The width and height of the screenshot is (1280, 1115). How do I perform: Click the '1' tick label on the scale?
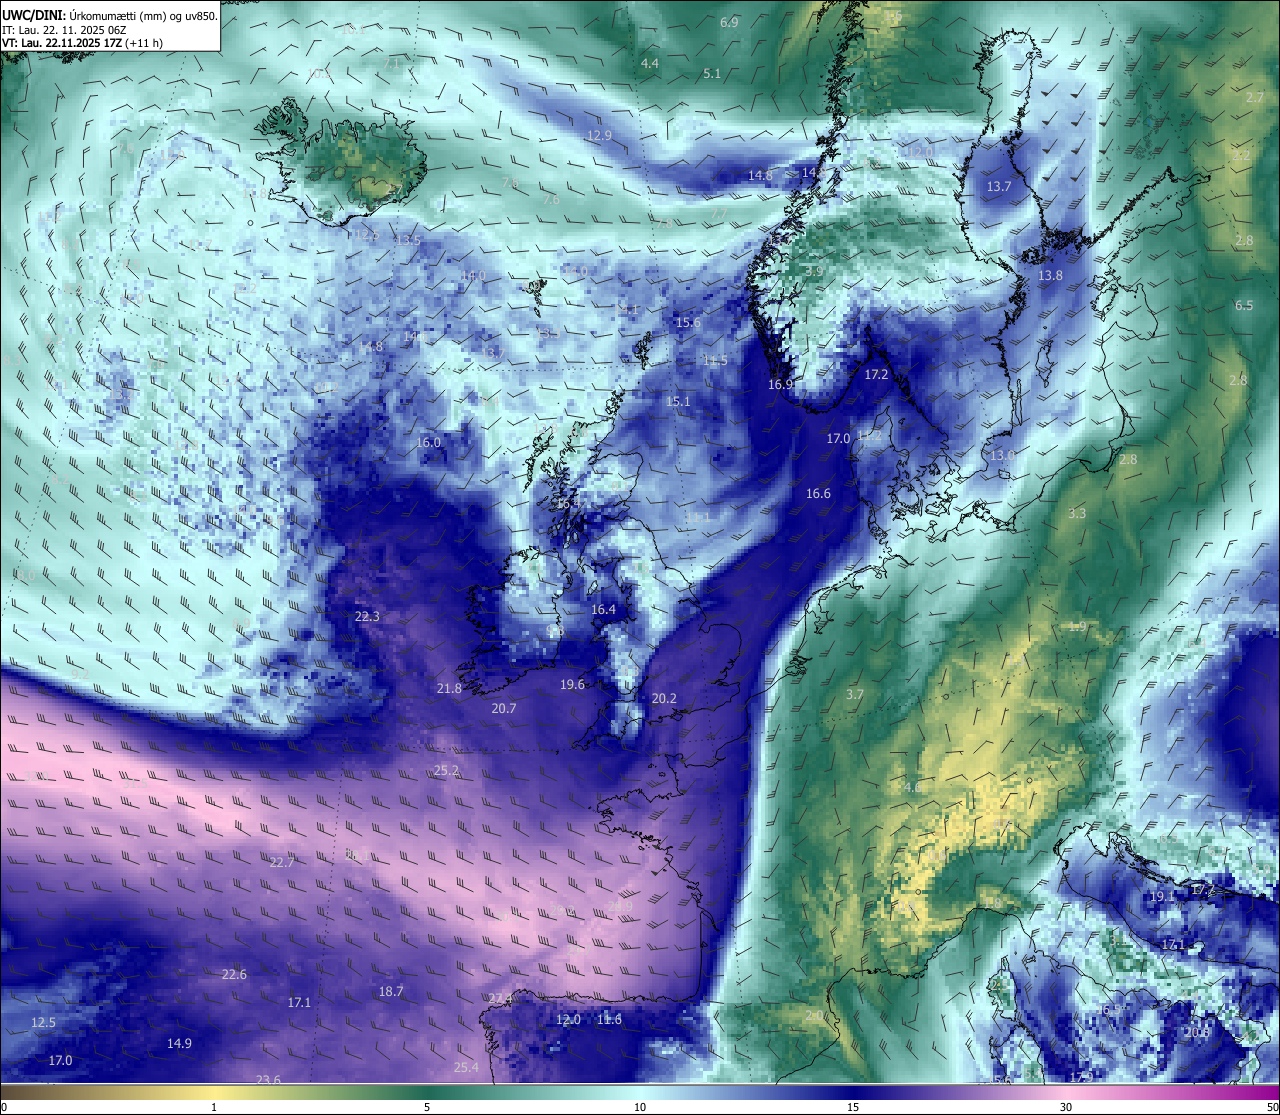tap(214, 1107)
